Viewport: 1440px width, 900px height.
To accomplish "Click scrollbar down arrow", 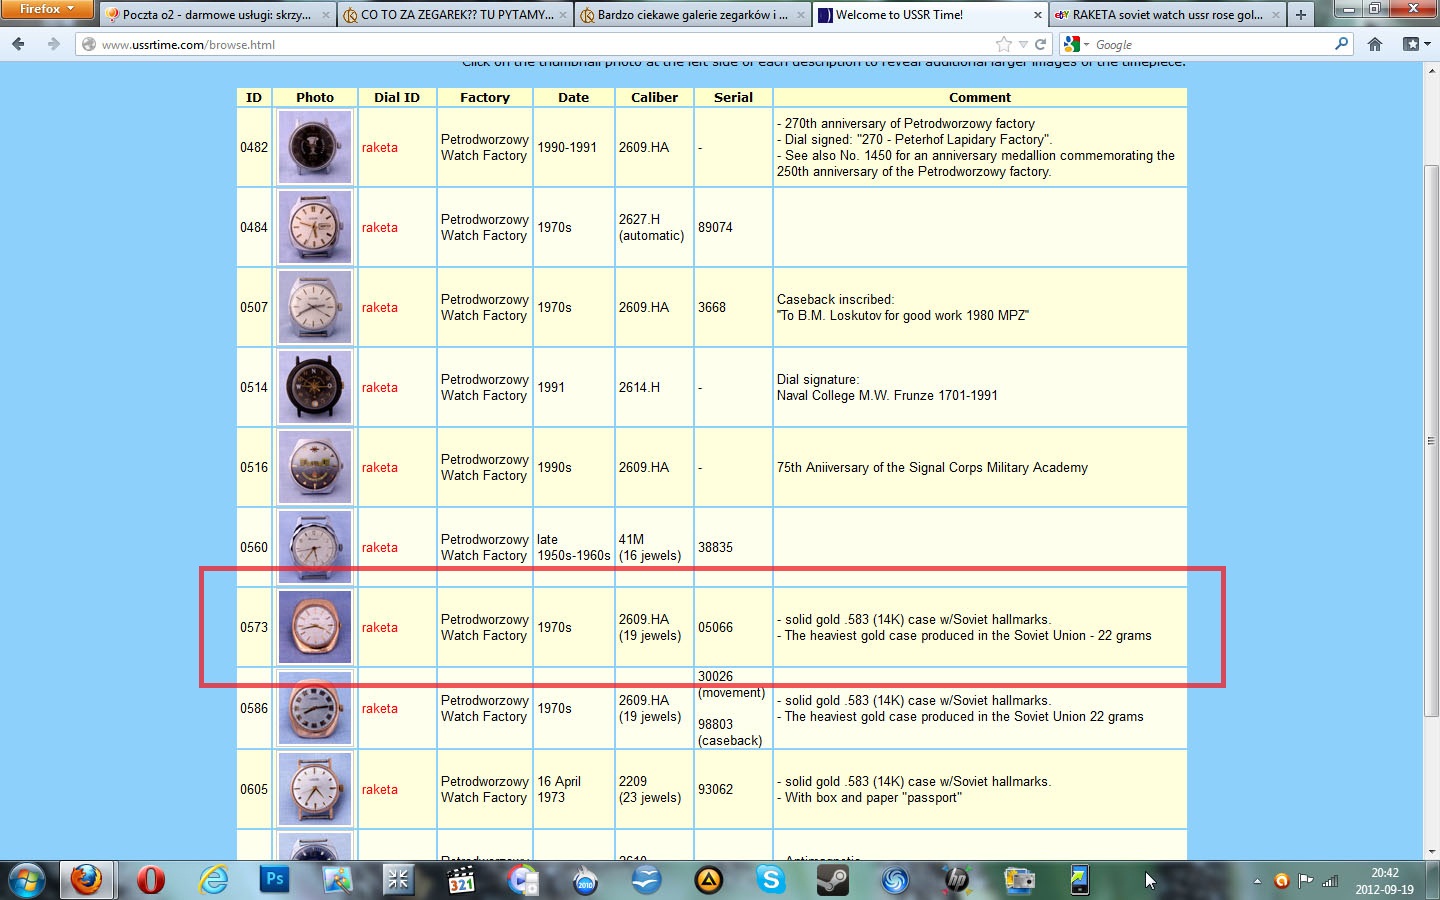I will tap(1431, 851).
